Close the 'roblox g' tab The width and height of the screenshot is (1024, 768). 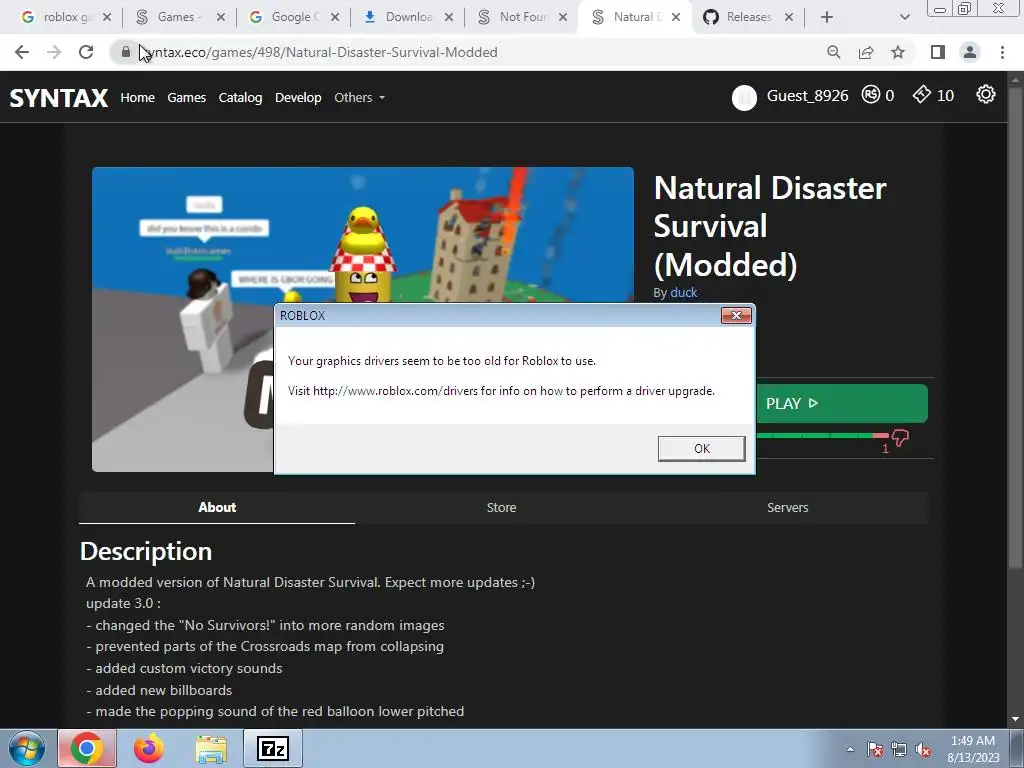click(x=107, y=17)
